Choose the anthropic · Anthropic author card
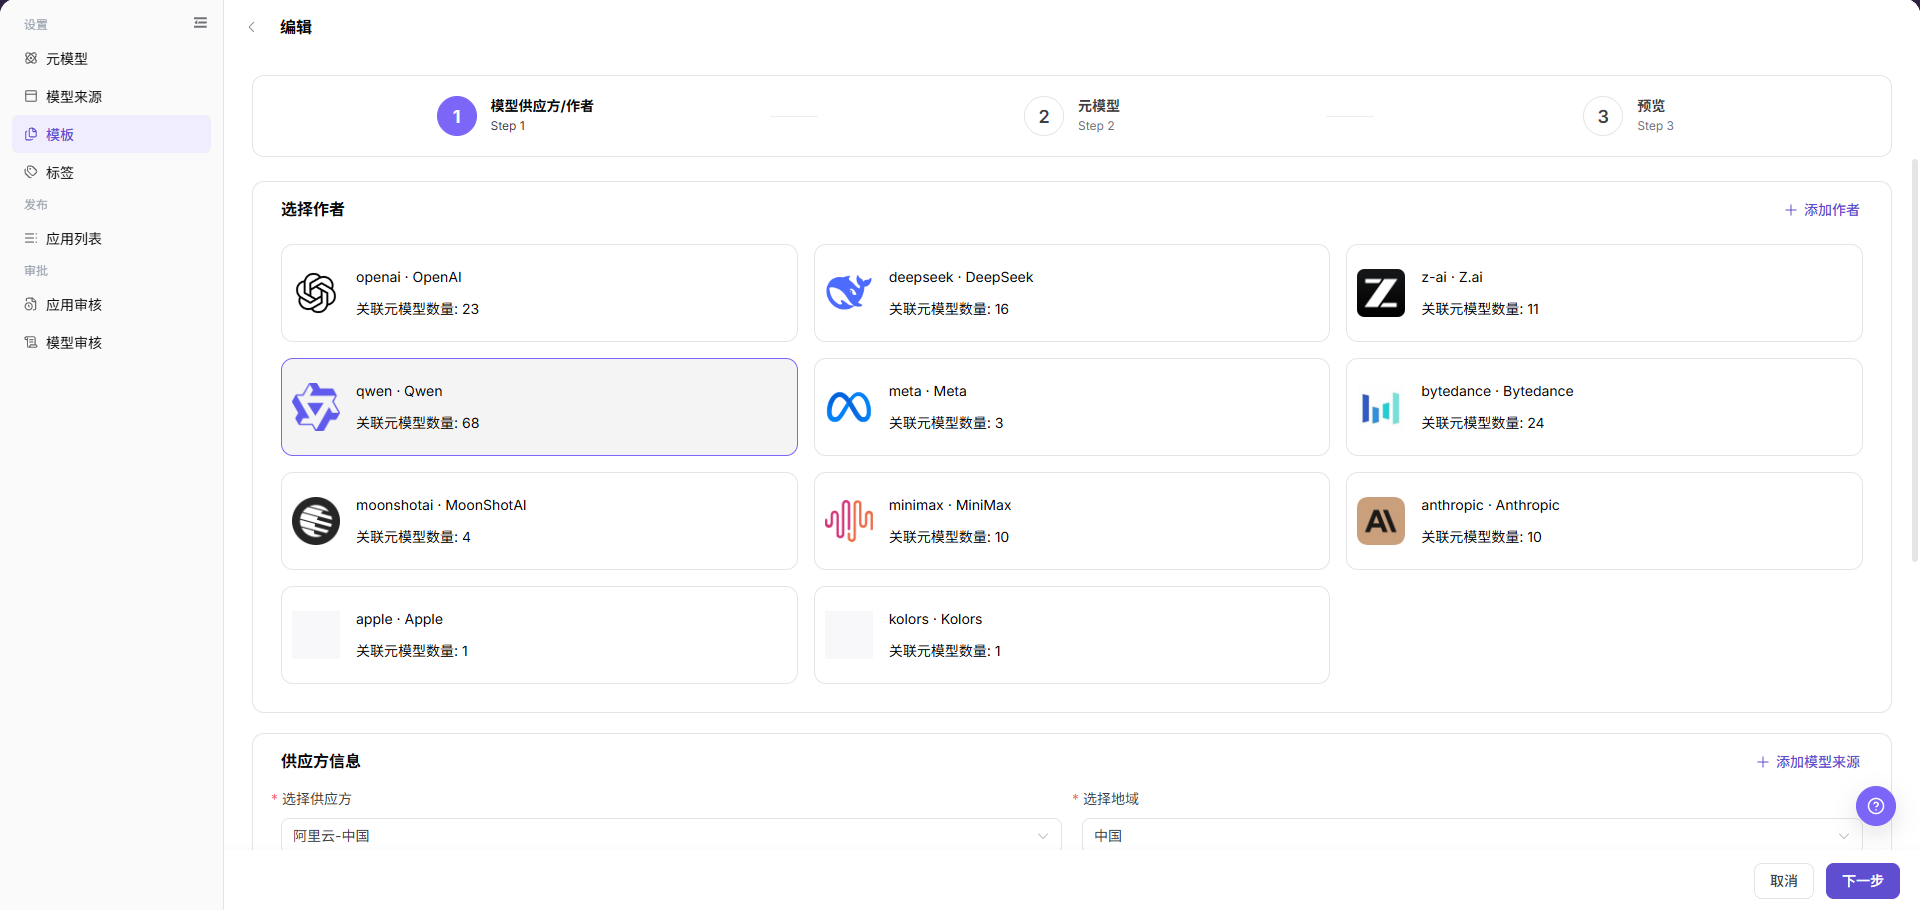 pos(1604,521)
